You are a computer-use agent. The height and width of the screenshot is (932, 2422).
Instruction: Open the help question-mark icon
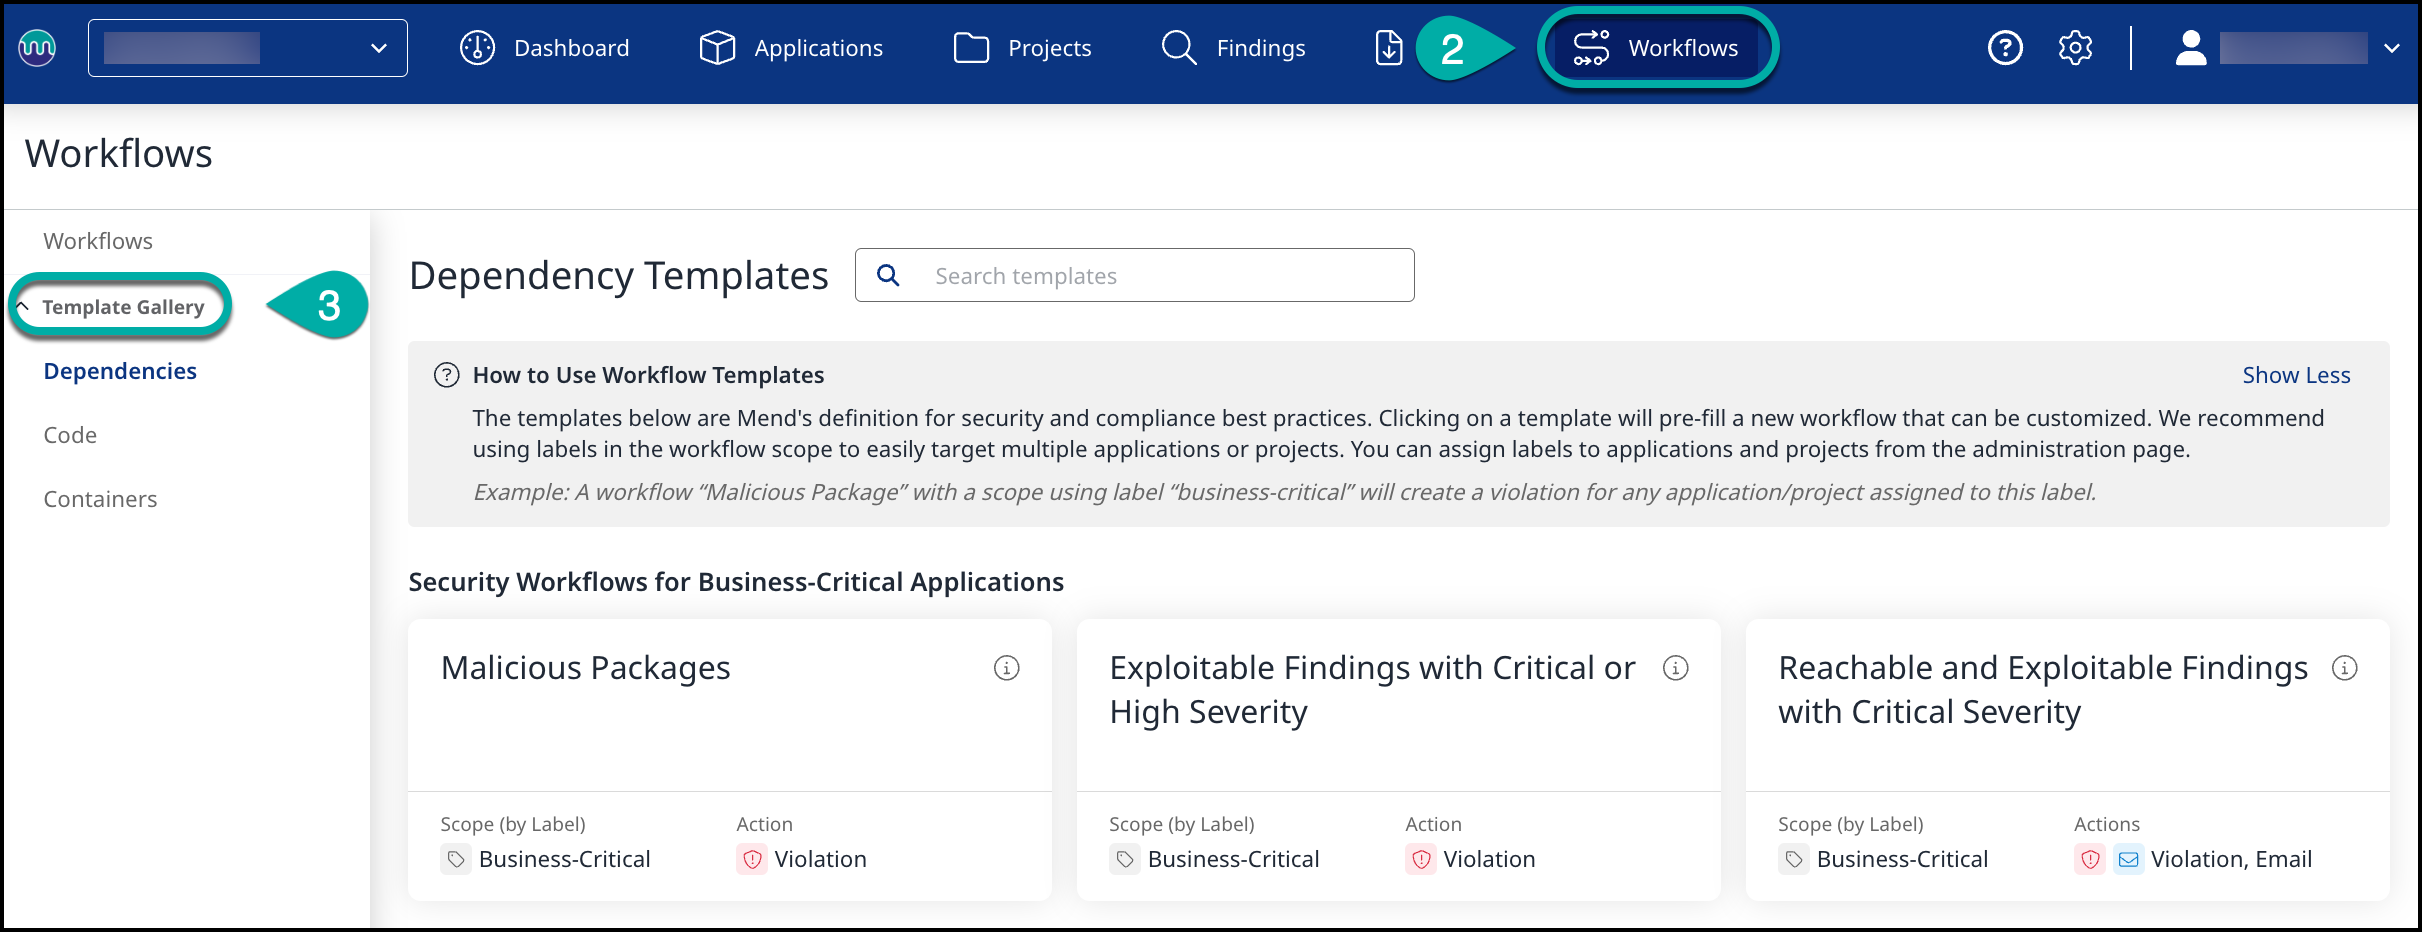click(x=2004, y=47)
